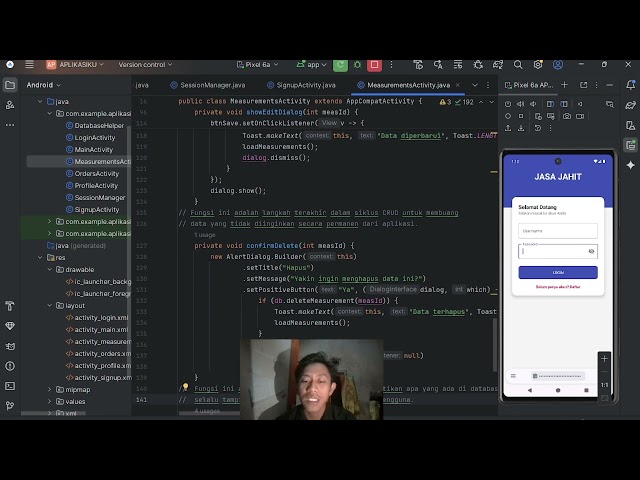Open Git branch tool window icon

[10, 406]
